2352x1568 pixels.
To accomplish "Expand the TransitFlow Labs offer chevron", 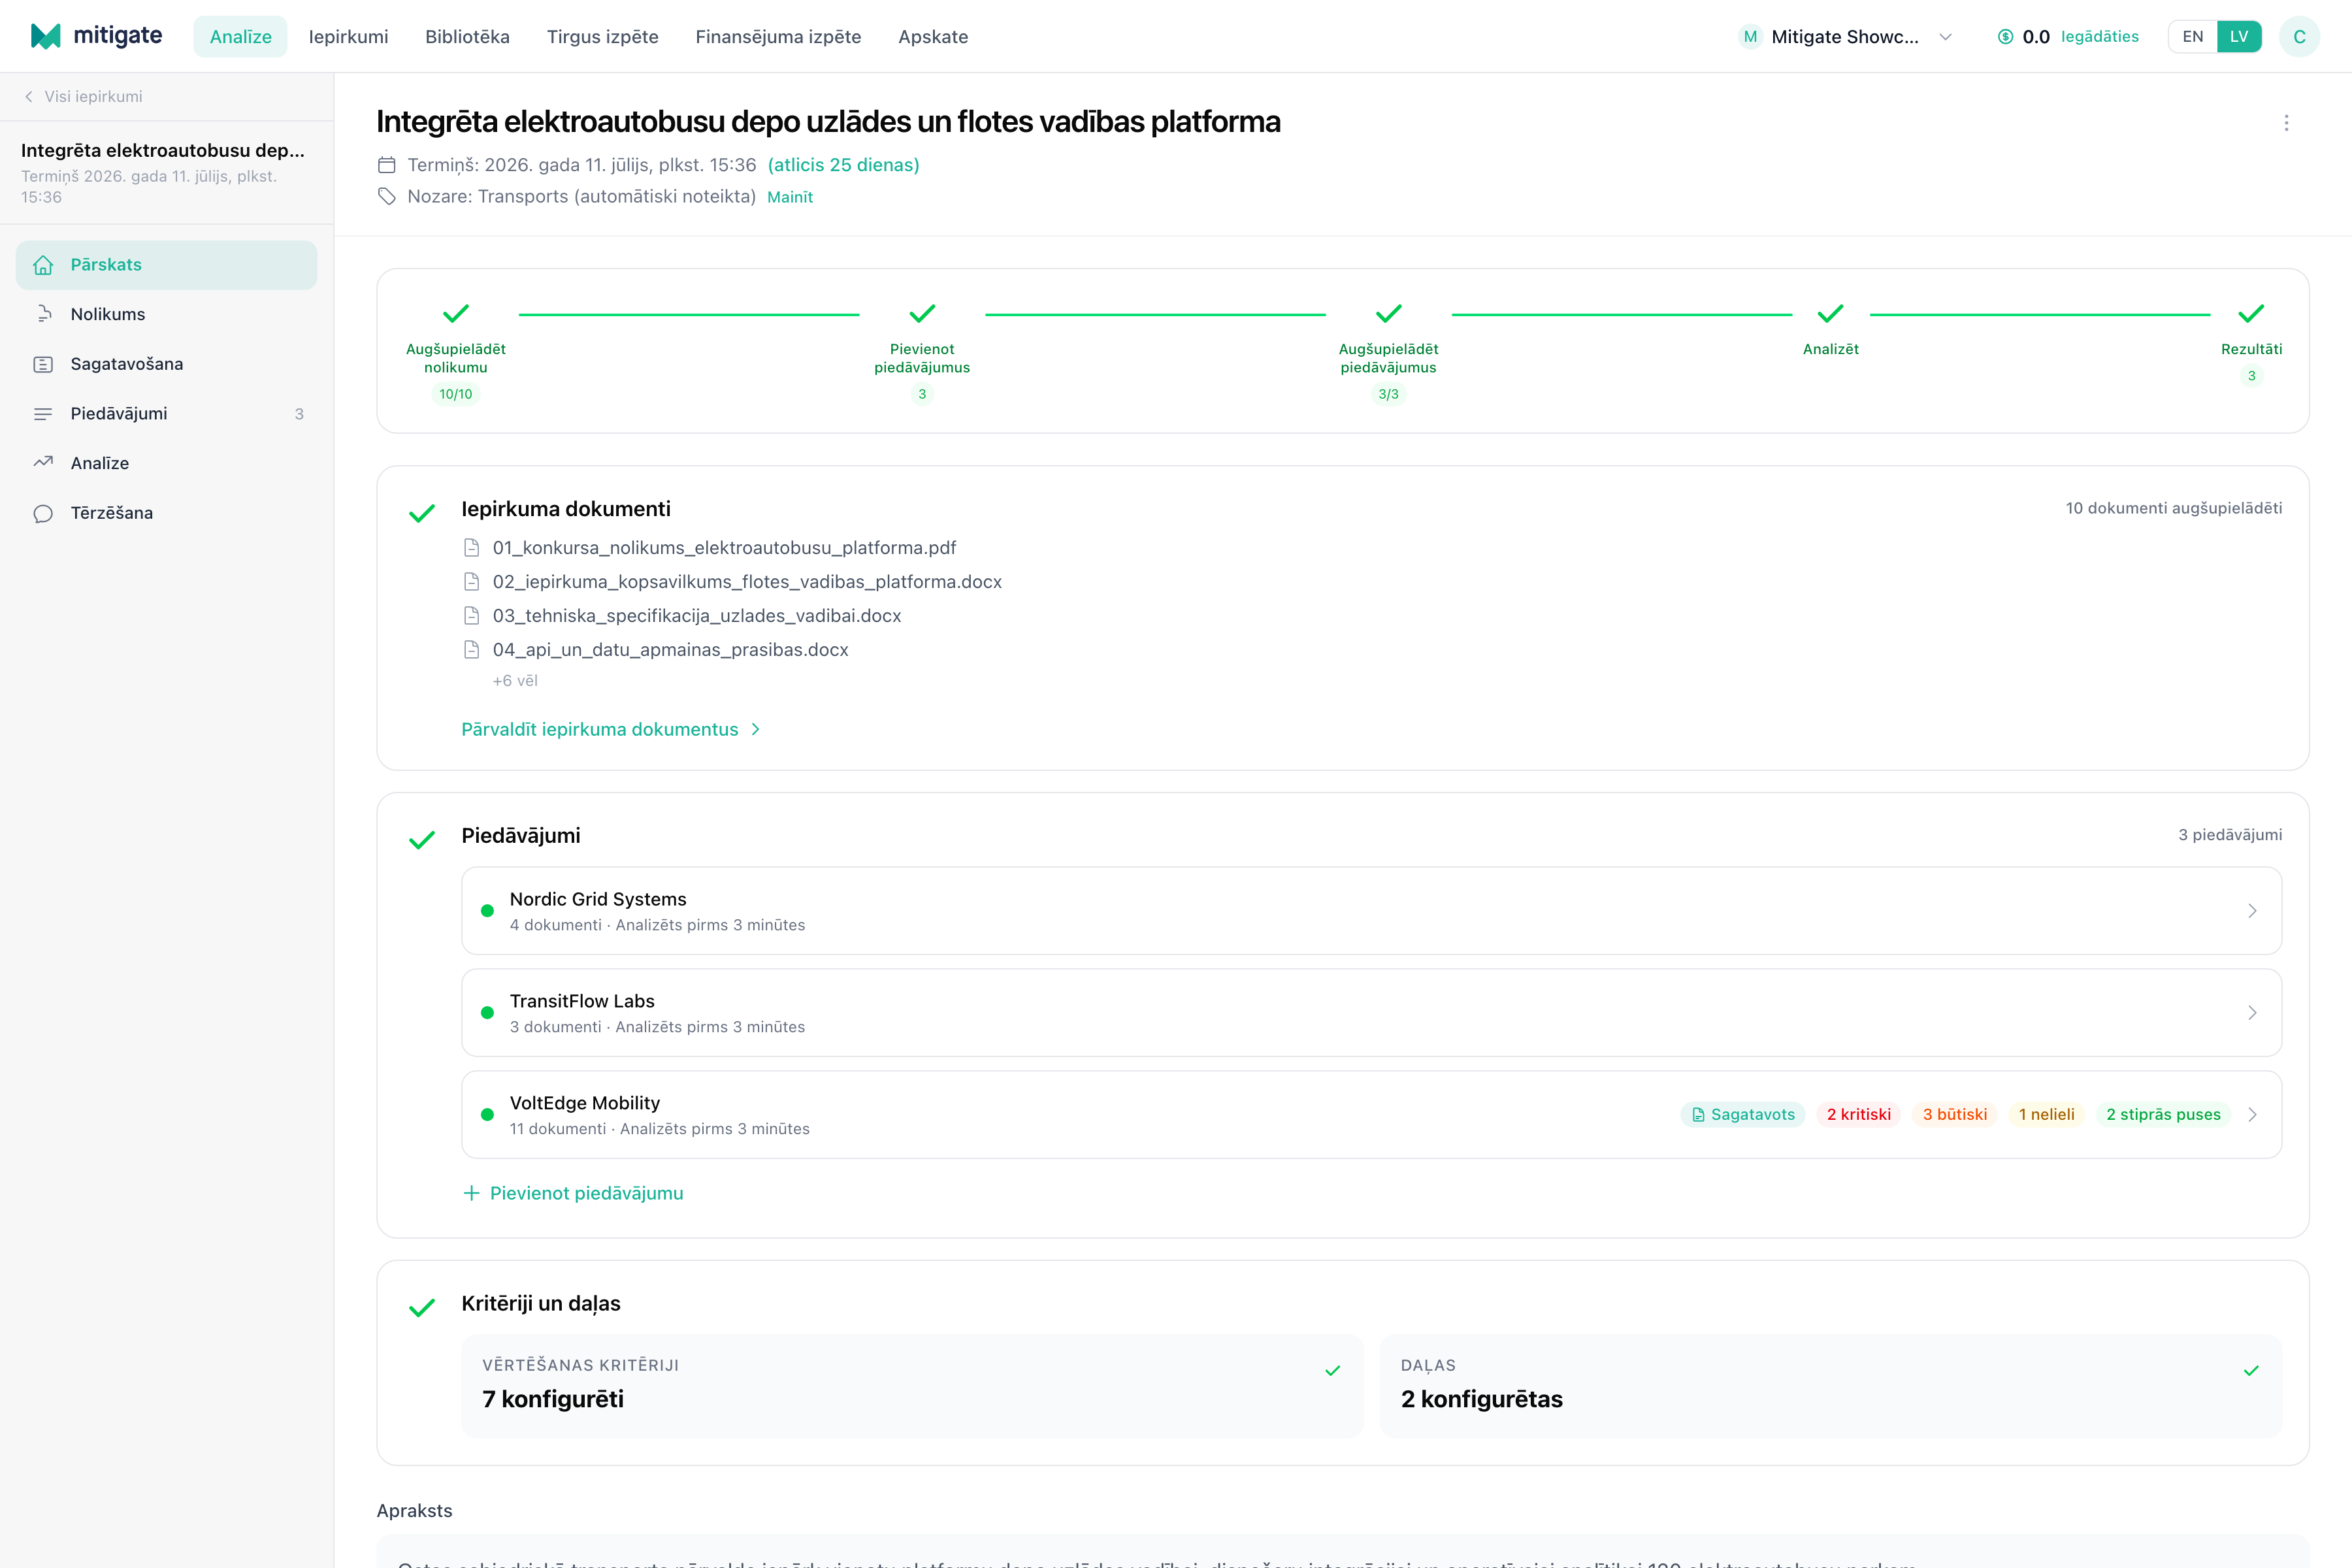I will pyautogui.click(x=2252, y=1013).
